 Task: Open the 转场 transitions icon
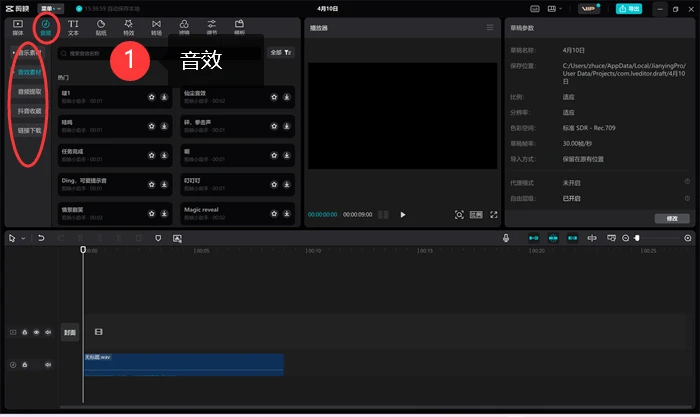coord(156,27)
